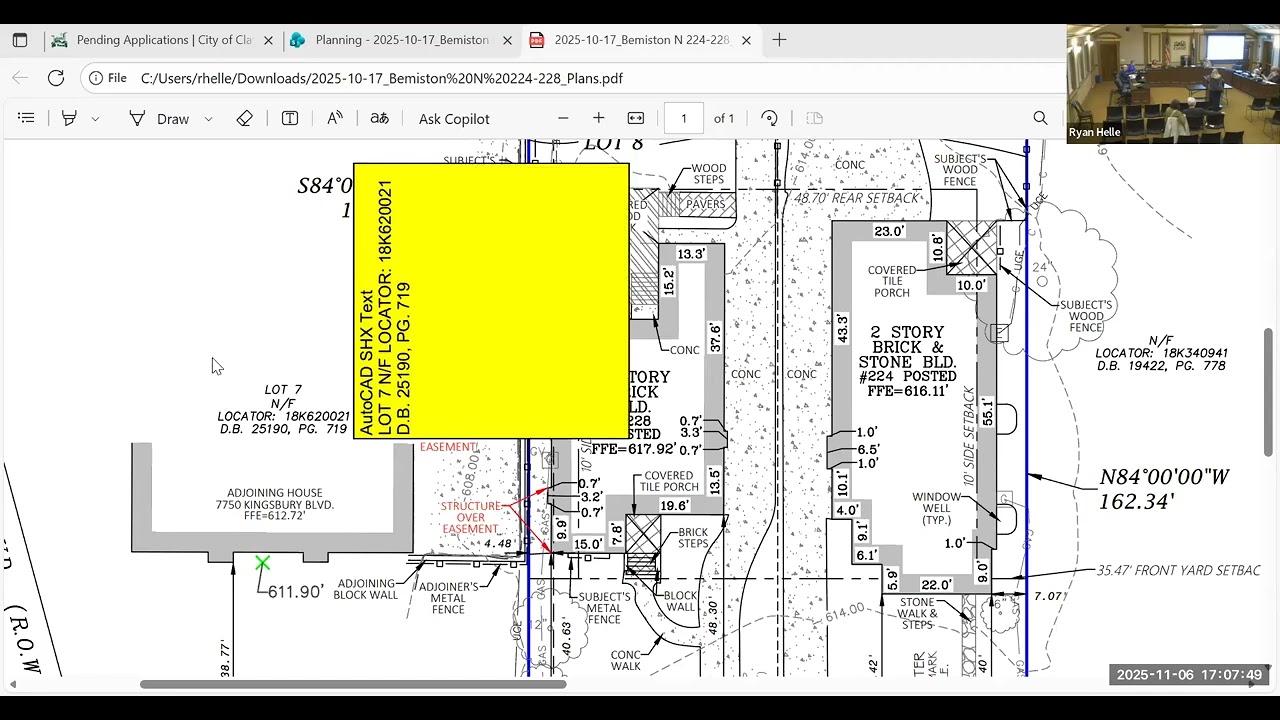
Task: Click the 'WOOD STEPS' label
Action: point(709,174)
